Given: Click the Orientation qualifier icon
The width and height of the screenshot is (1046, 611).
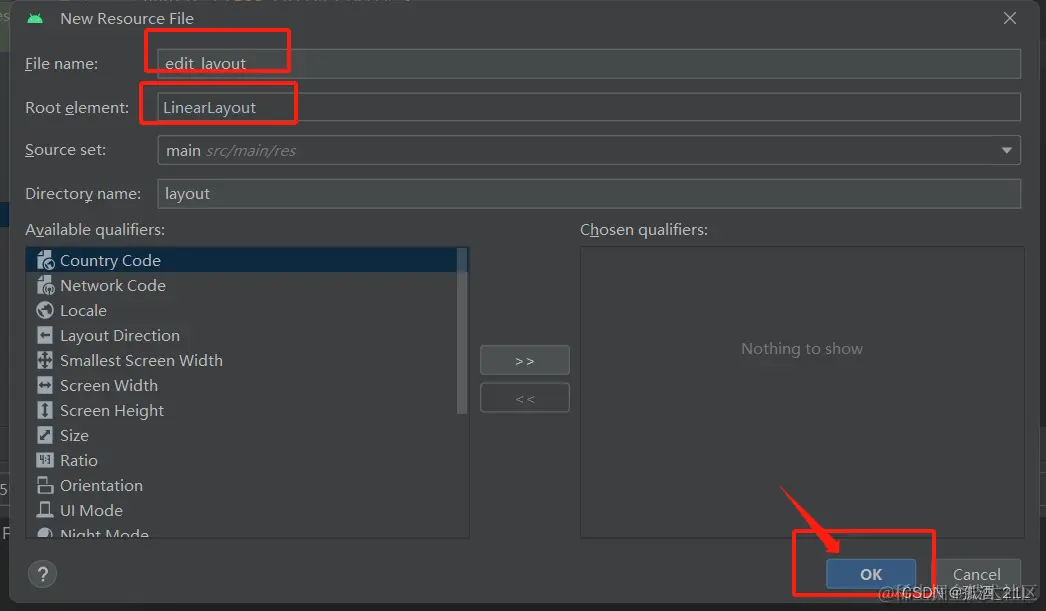Looking at the screenshot, I should [45, 486].
